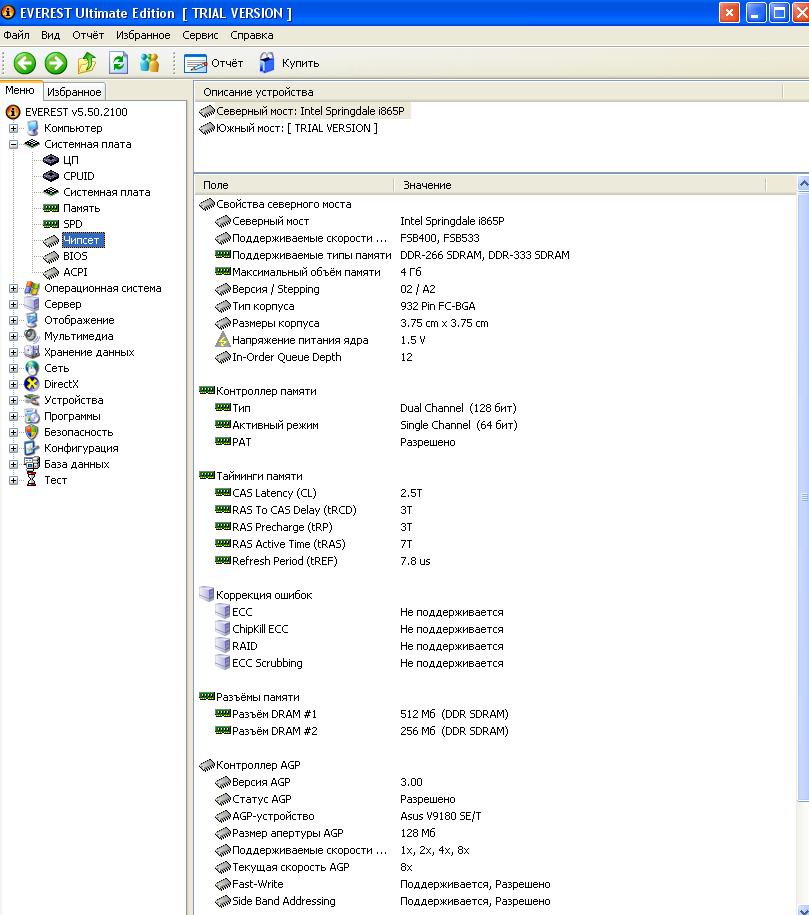Select Северный мост: Intel Springdale i865P device

304,111
